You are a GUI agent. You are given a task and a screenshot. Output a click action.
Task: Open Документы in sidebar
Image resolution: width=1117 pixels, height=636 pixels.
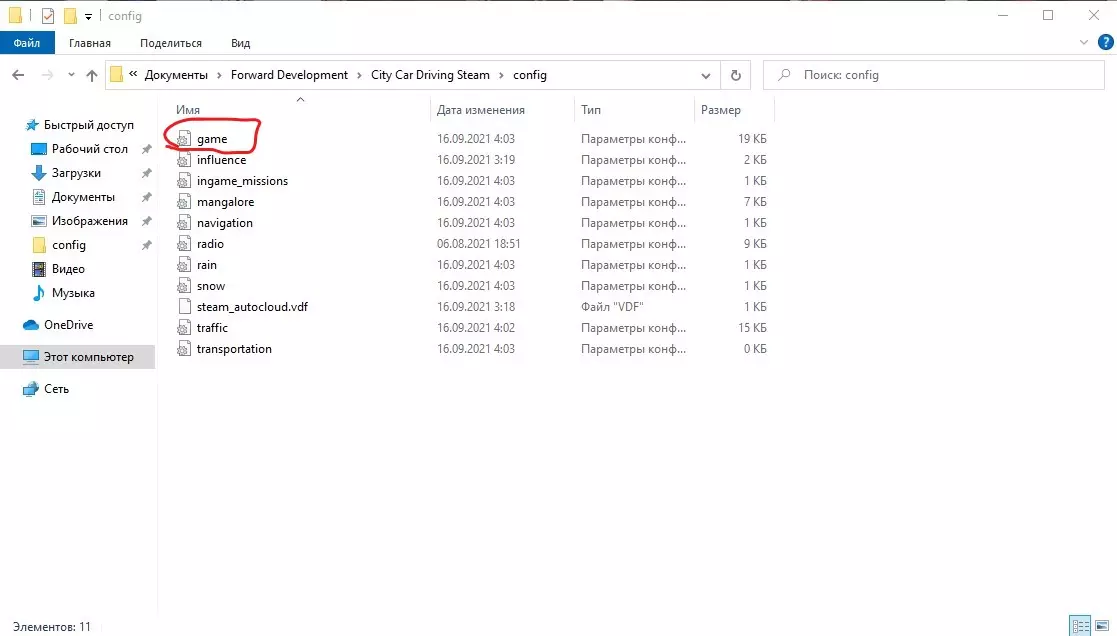point(83,197)
